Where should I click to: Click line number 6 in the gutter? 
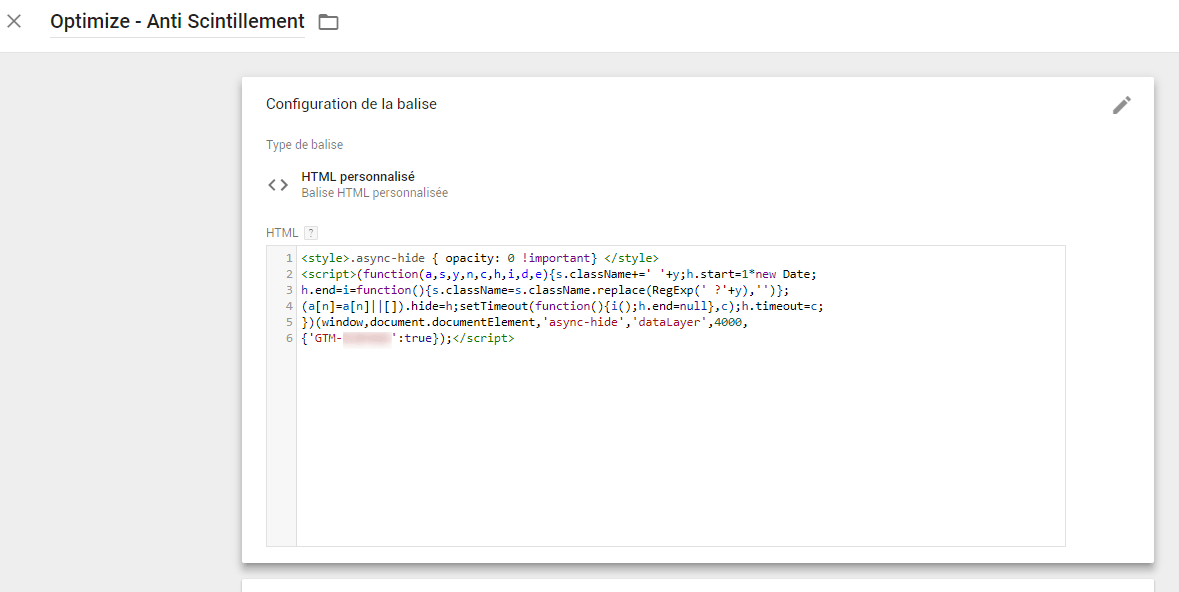[x=289, y=339]
